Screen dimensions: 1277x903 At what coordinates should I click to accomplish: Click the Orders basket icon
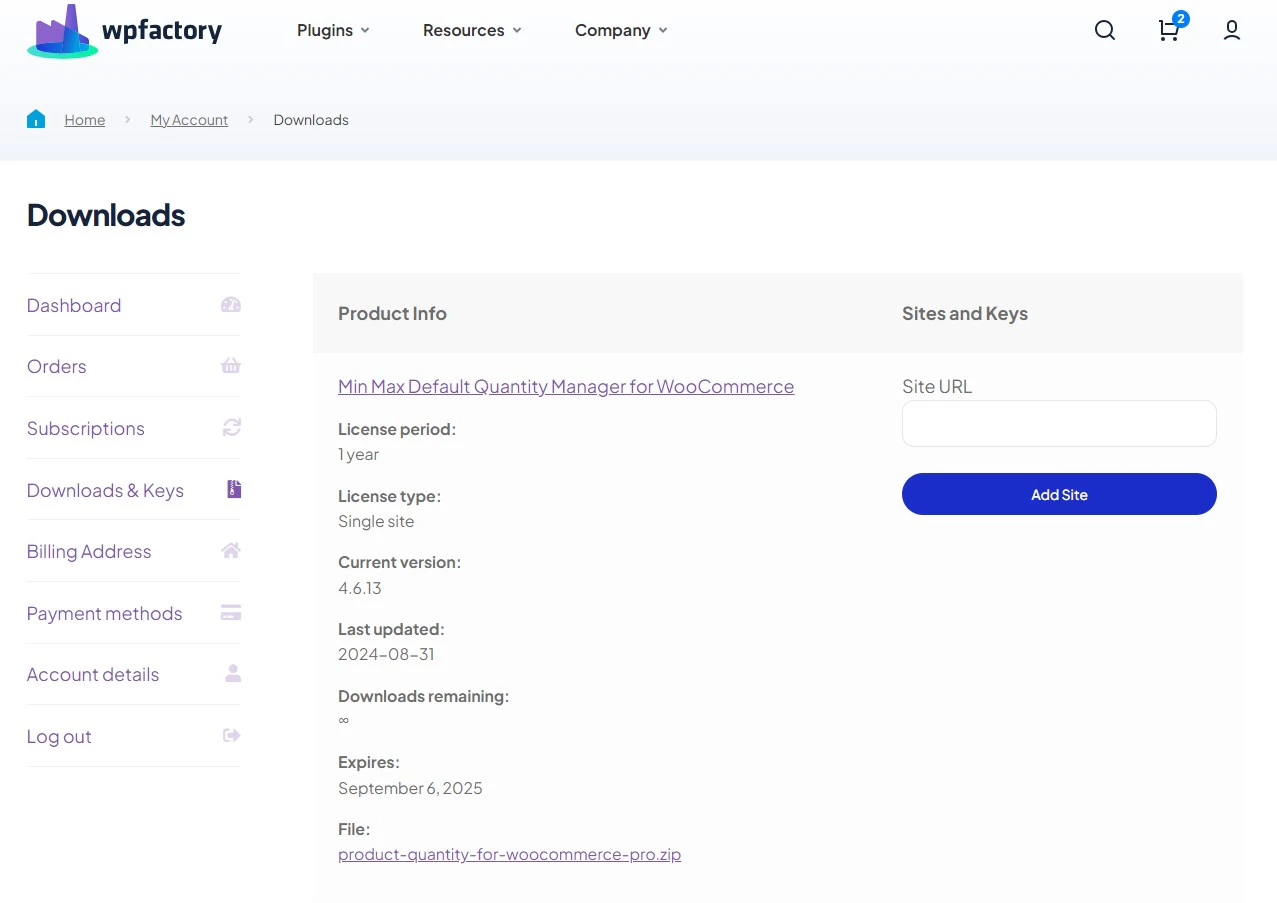pos(231,365)
